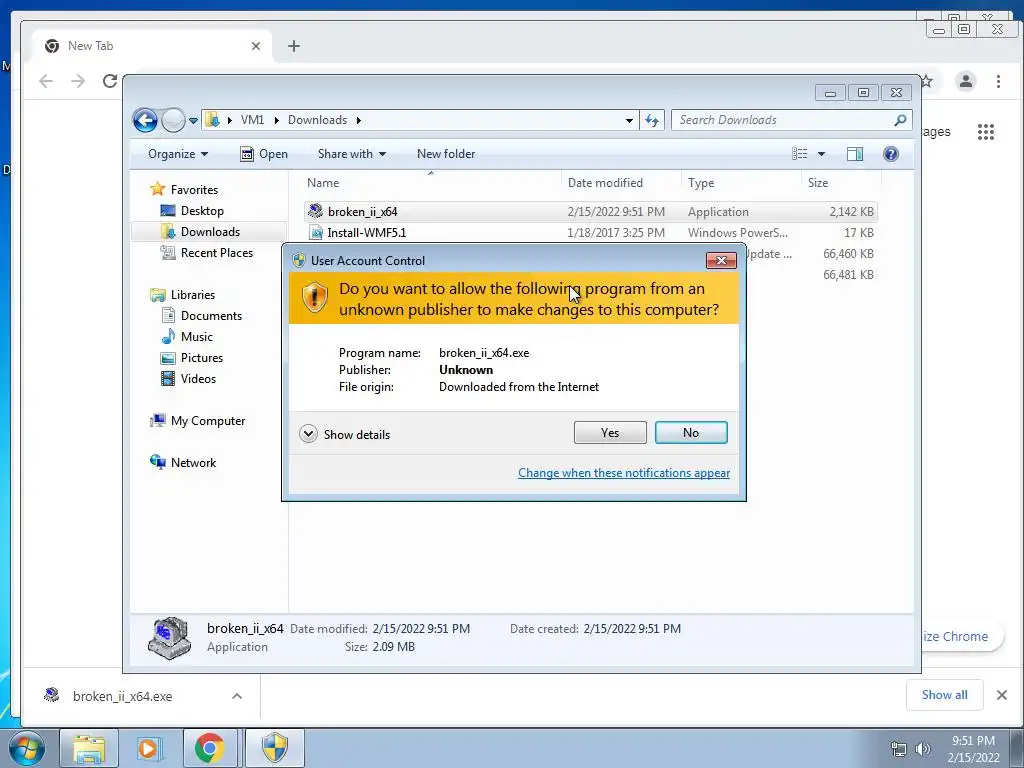Open Chrome profile avatar icon
This screenshot has width=1024, height=768.
pos(966,81)
